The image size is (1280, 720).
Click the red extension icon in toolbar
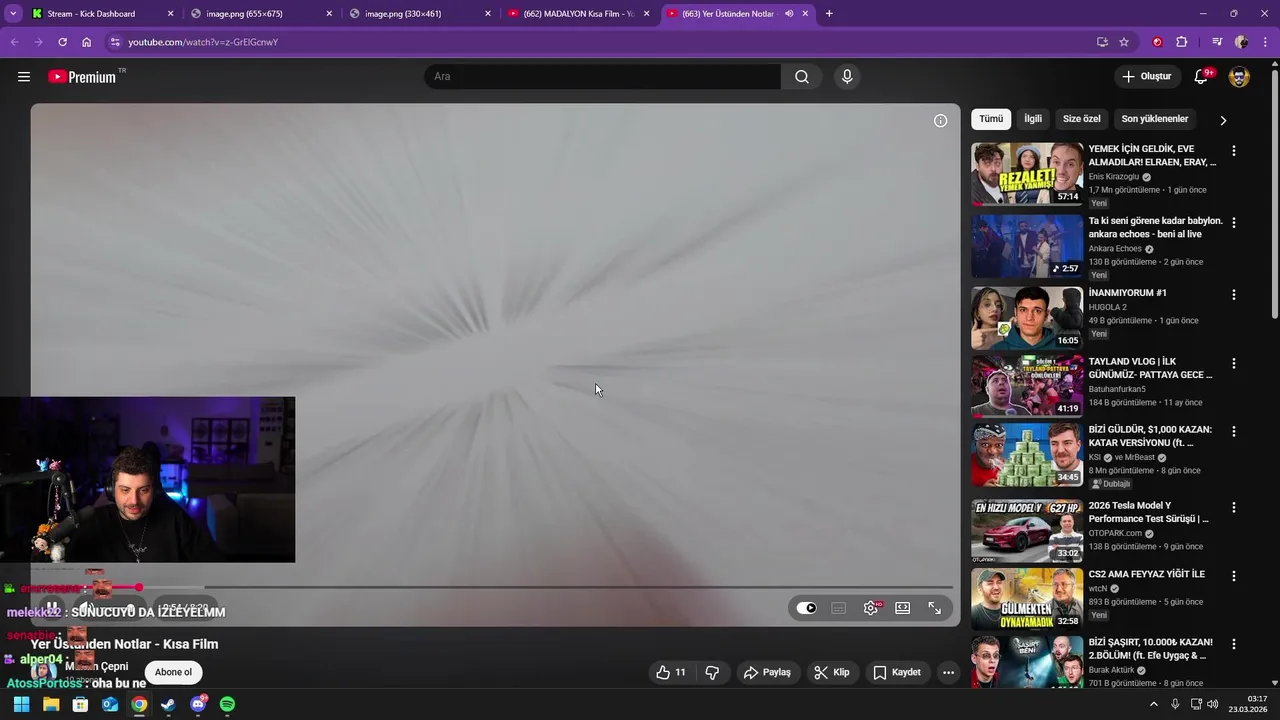[1158, 42]
